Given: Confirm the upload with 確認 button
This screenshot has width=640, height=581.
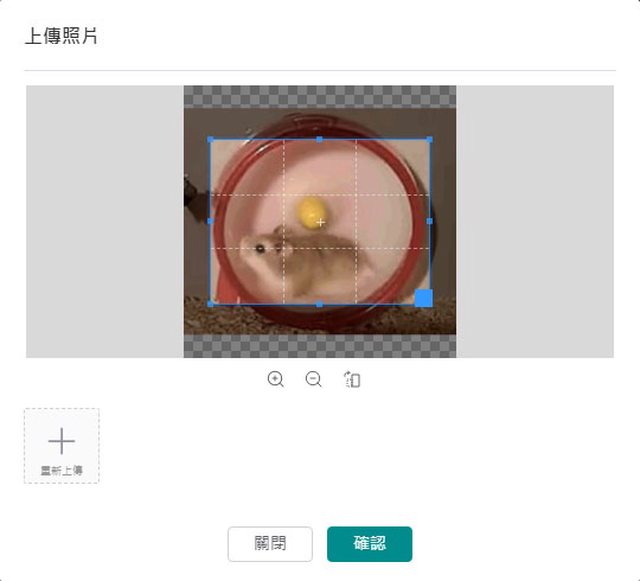Looking at the screenshot, I should coord(369,544).
